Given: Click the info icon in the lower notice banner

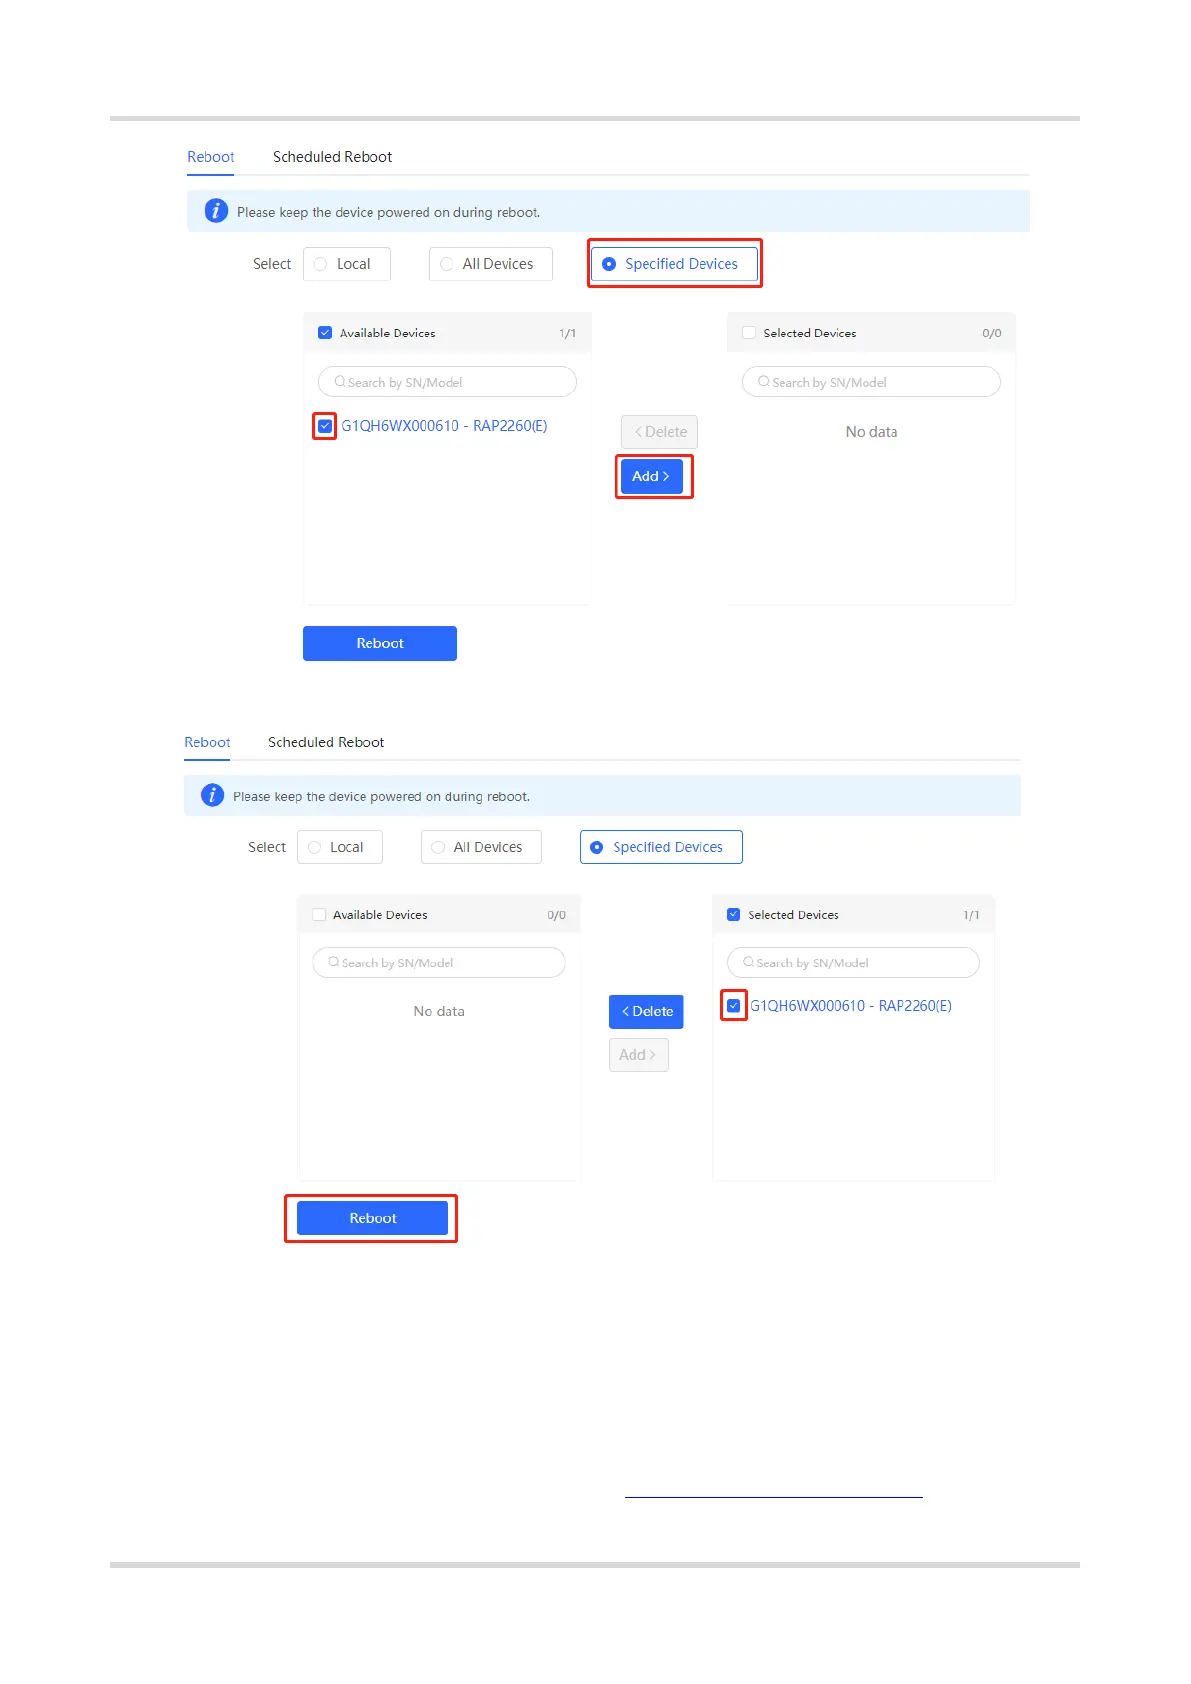Looking at the screenshot, I should click(x=212, y=795).
